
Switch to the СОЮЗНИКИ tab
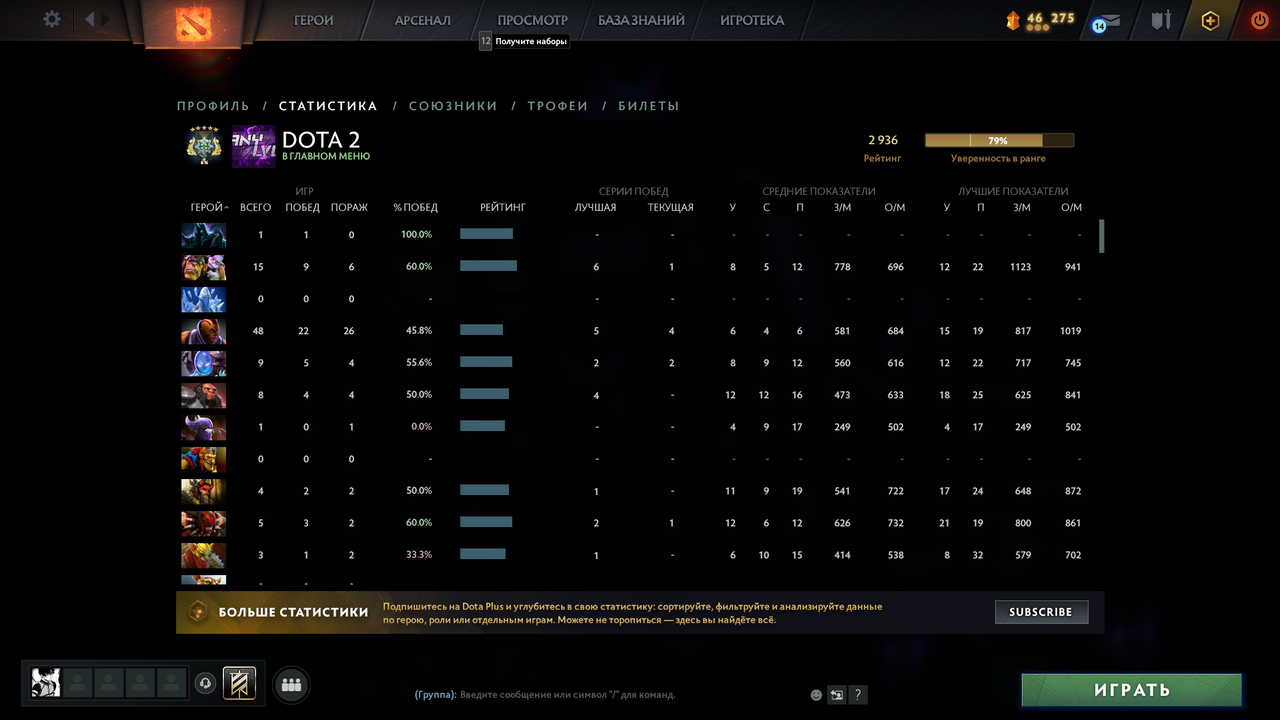coord(453,106)
